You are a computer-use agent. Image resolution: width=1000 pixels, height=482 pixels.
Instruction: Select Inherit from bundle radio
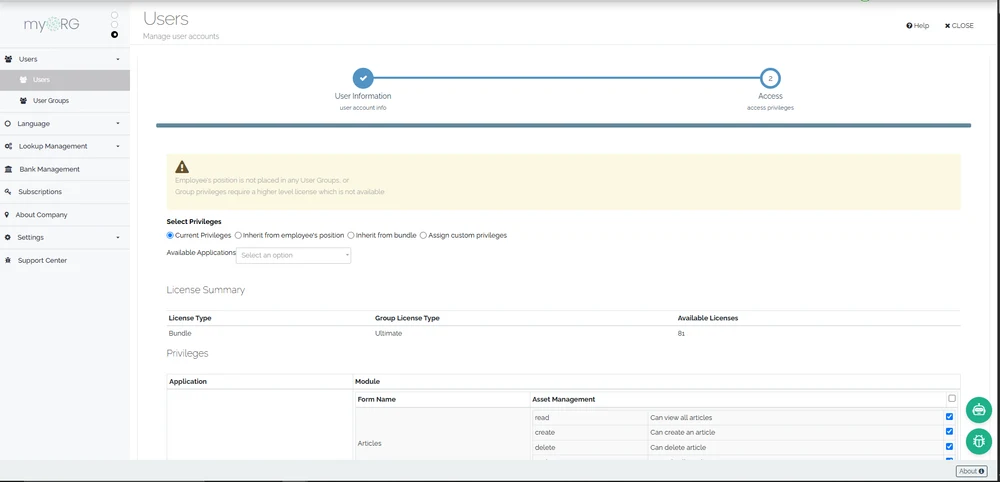click(351, 235)
